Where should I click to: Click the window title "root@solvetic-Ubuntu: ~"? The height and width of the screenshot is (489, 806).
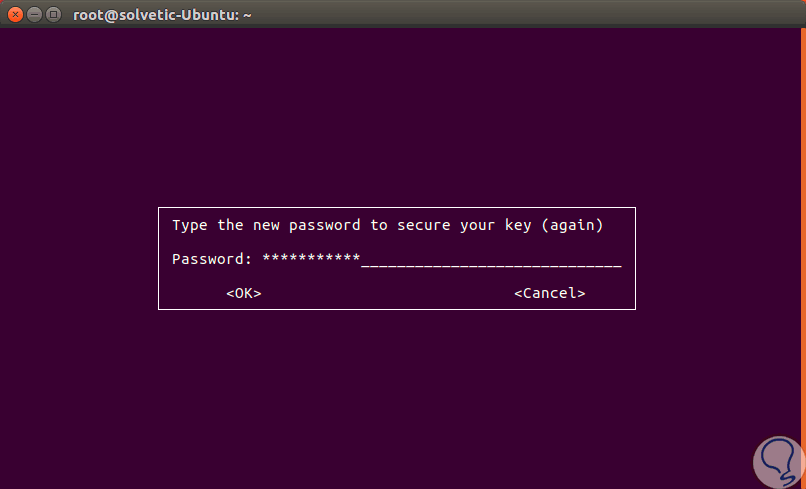[161, 14]
